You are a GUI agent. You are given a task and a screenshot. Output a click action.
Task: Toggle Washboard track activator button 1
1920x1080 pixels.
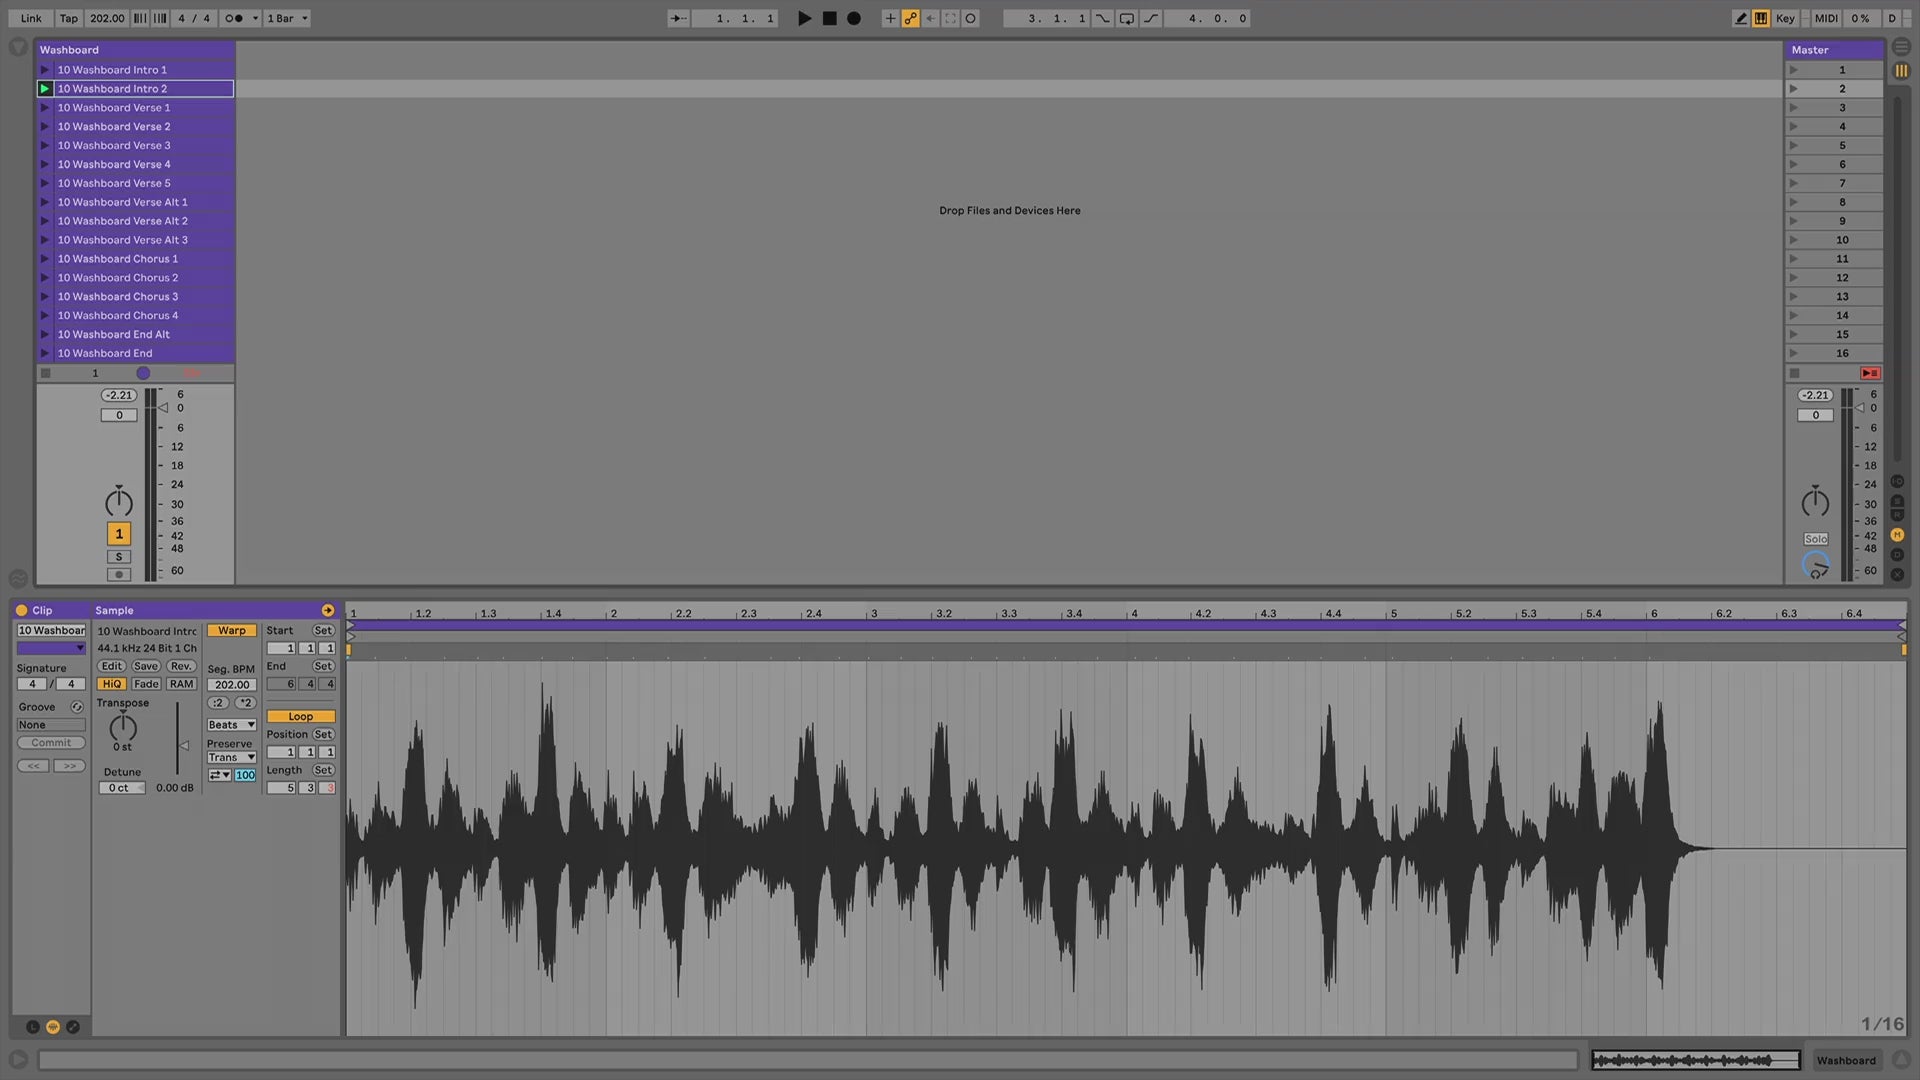119,534
